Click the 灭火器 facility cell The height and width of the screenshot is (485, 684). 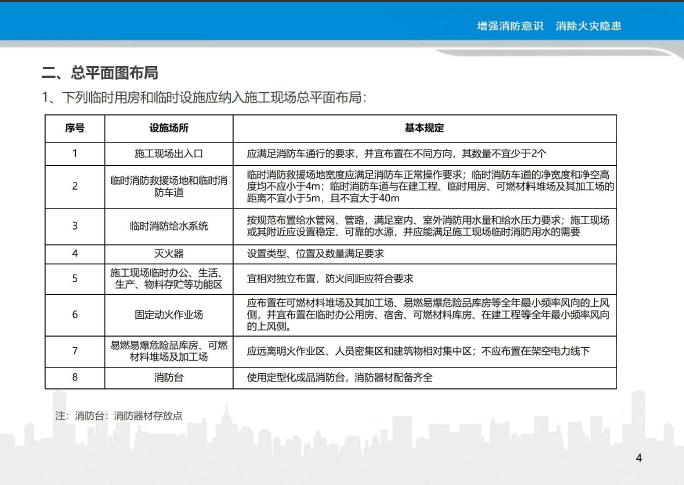tap(169, 253)
